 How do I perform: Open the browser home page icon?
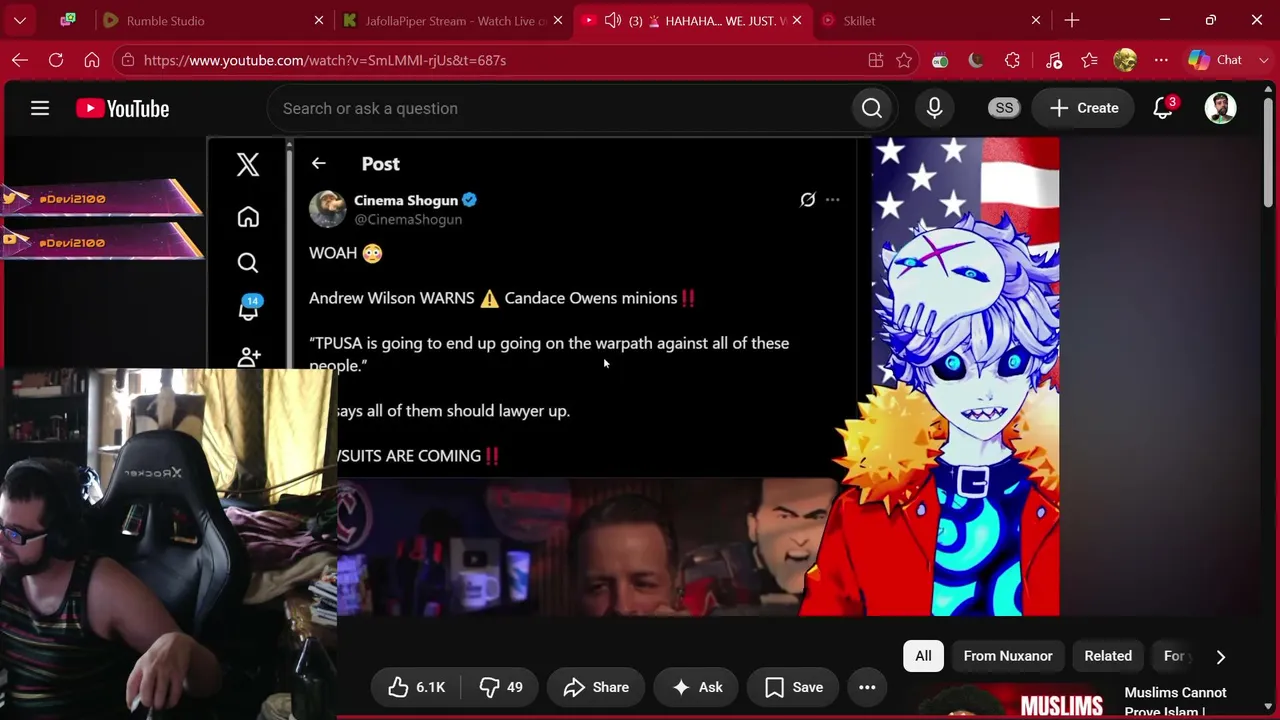(x=92, y=60)
